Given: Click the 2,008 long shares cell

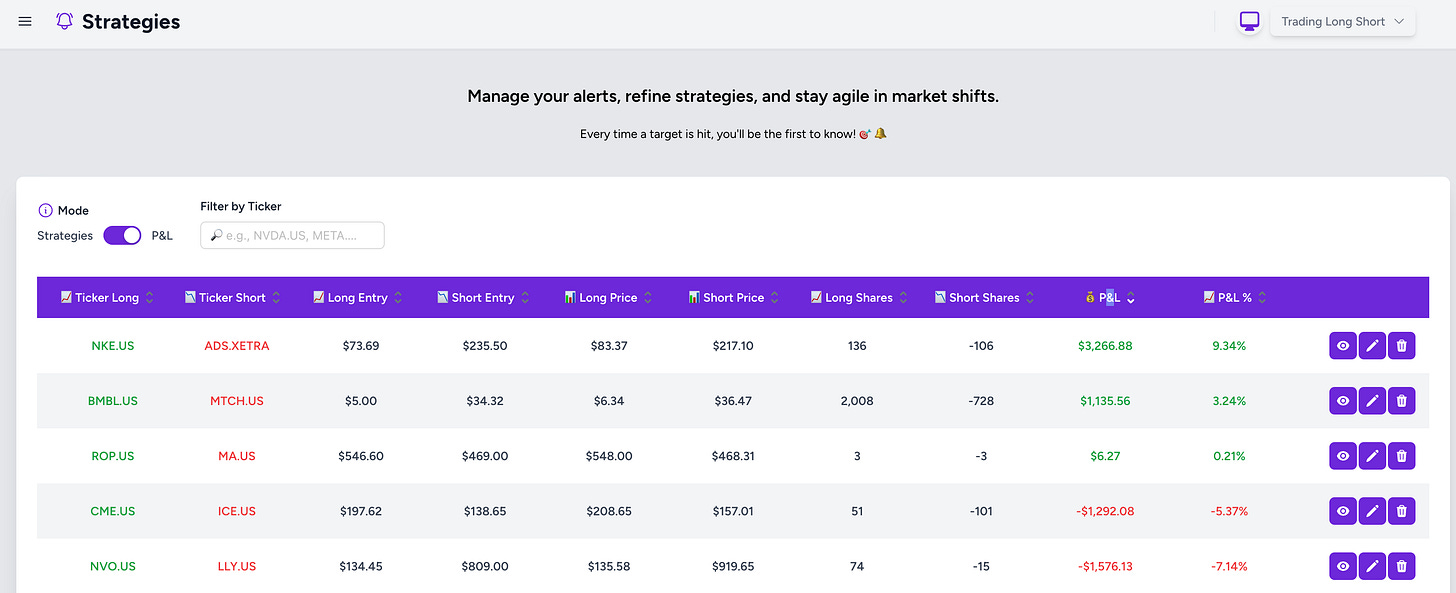Looking at the screenshot, I should click(x=857, y=401).
